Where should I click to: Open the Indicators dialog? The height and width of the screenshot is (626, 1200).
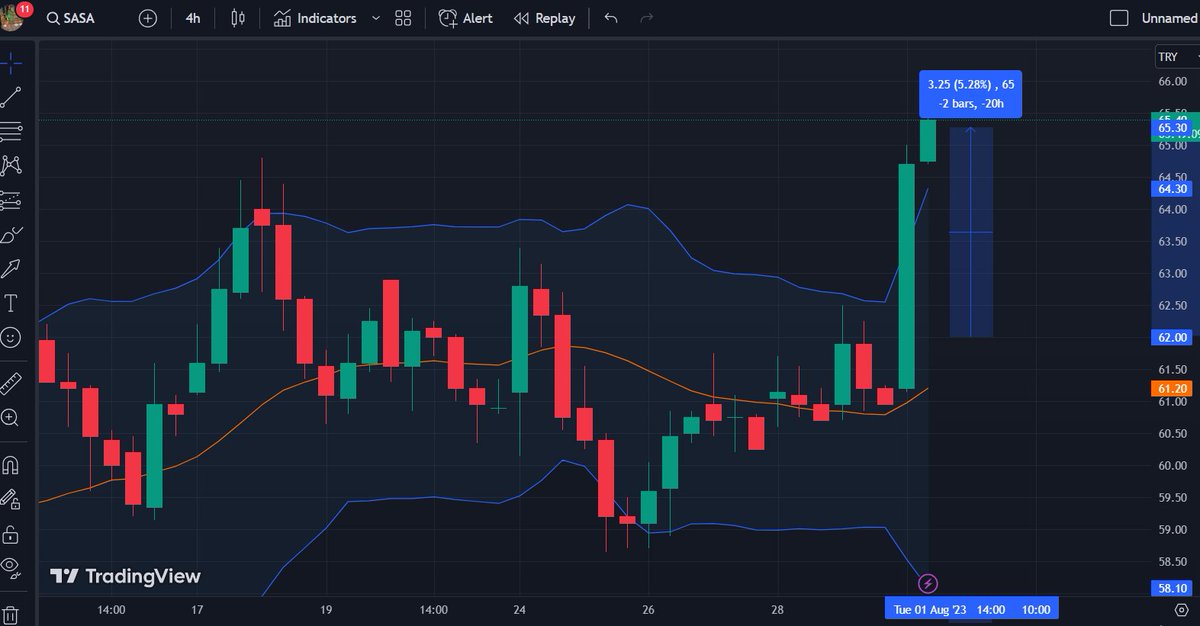[315, 18]
